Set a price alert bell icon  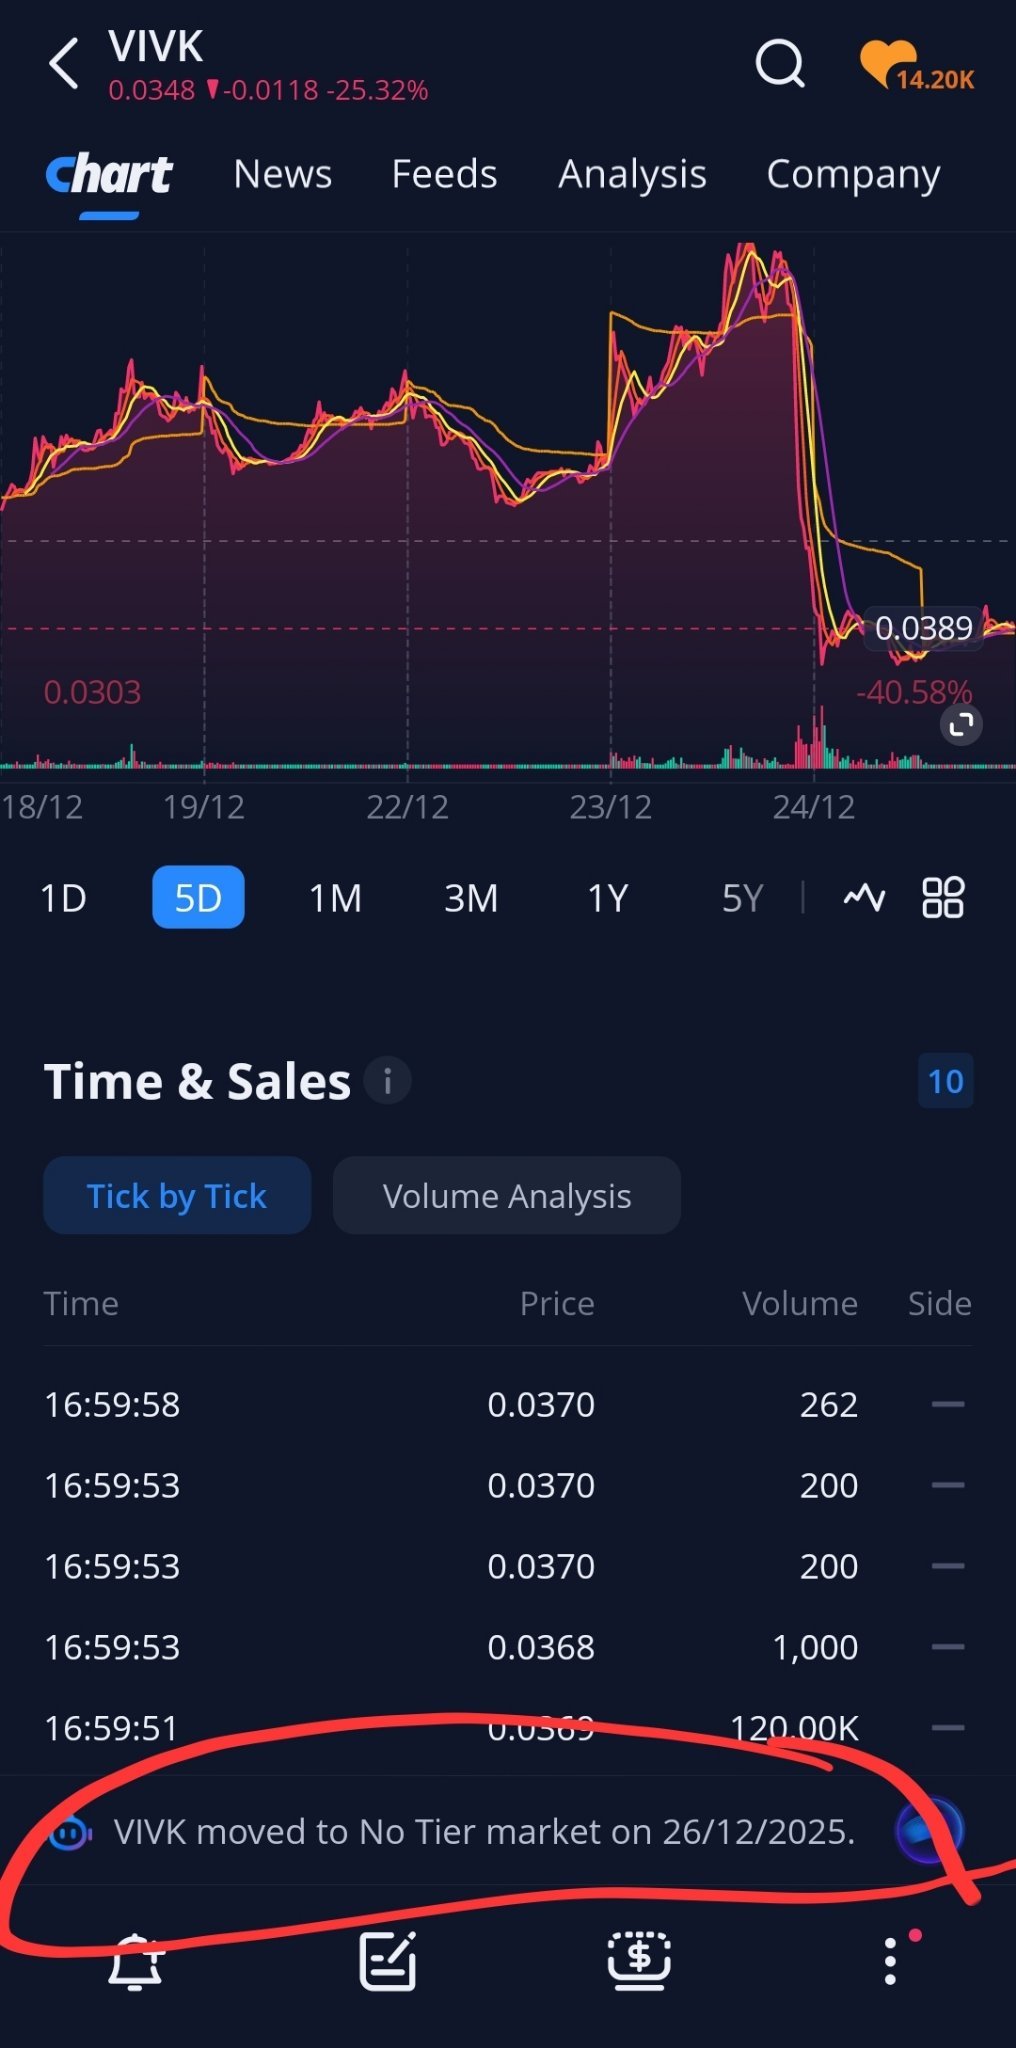point(136,1961)
